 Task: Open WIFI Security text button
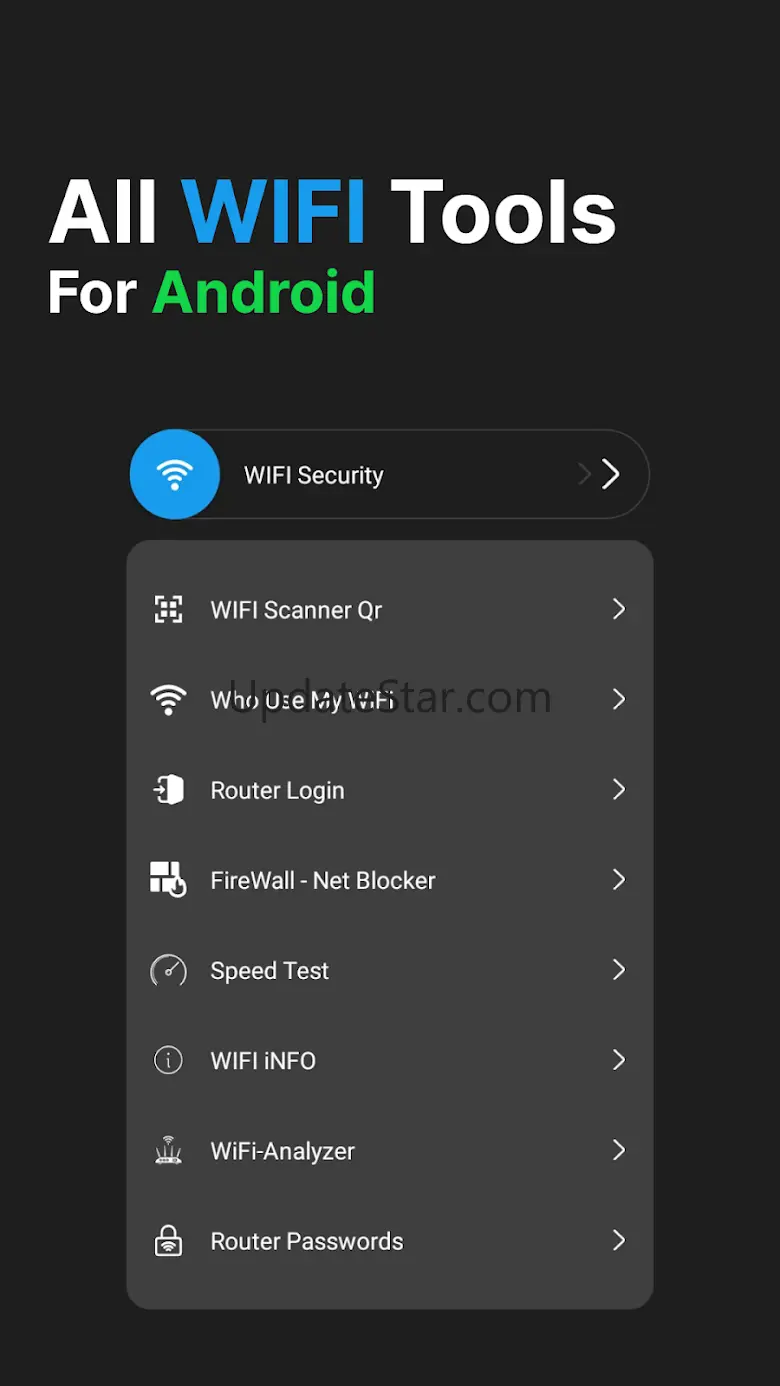(x=314, y=475)
